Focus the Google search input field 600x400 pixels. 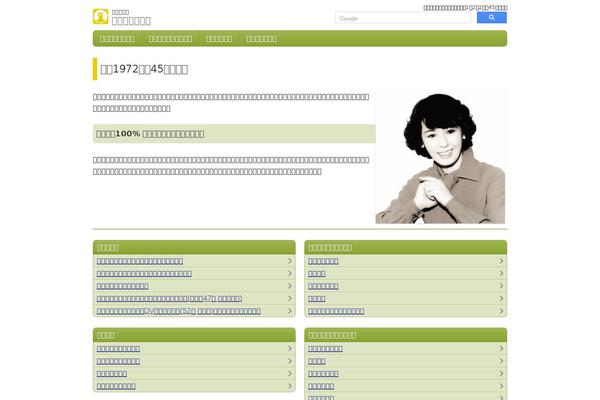coord(403,18)
